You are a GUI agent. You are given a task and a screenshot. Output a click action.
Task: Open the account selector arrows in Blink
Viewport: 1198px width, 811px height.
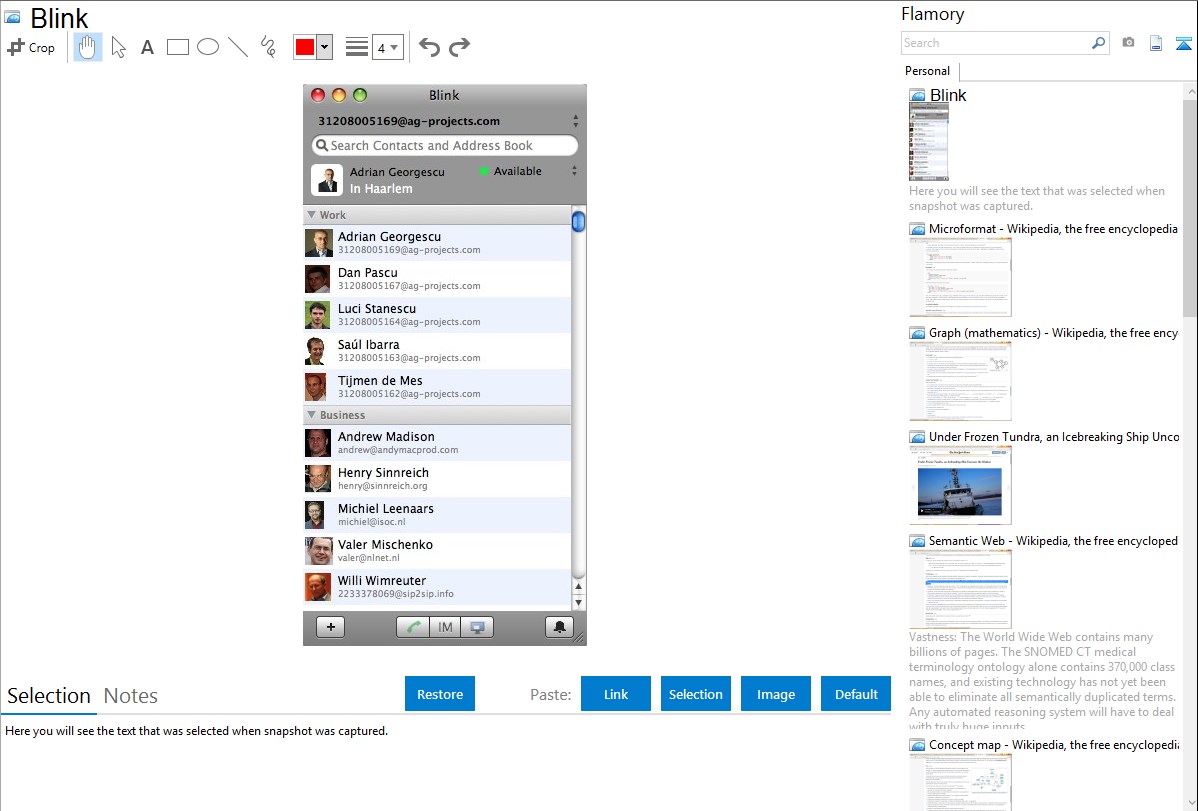pyautogui.click(x=575, y=121)
